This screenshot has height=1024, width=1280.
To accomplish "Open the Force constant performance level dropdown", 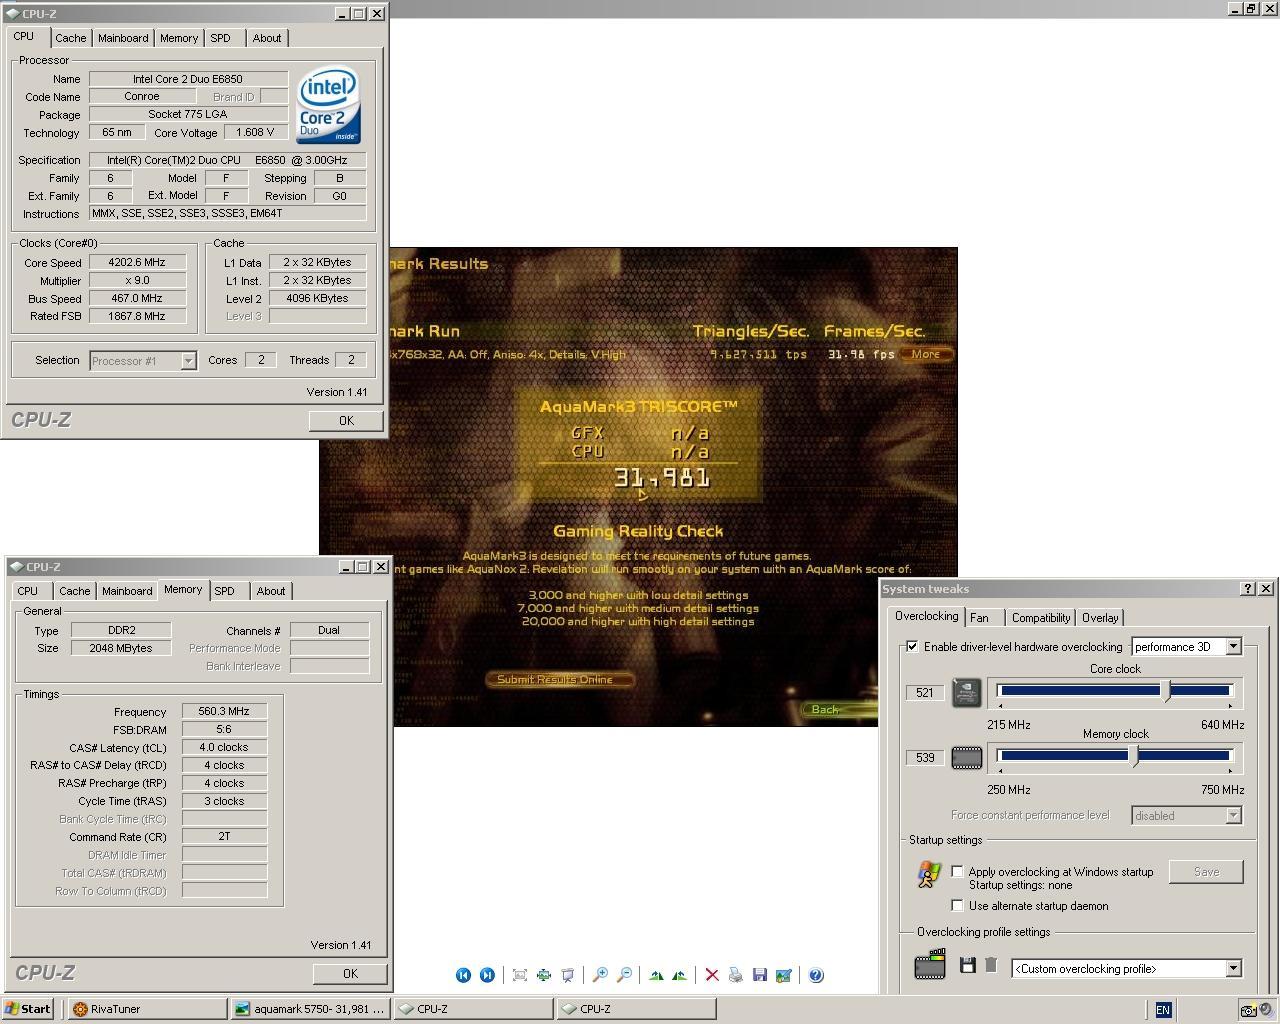I will click(x=1233, y=816).
